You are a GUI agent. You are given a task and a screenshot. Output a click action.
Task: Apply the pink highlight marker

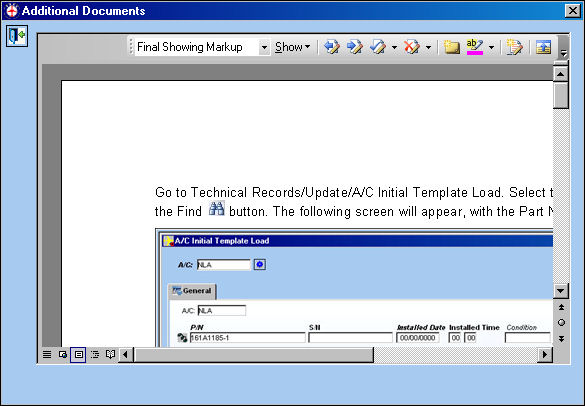pos(475,47)
